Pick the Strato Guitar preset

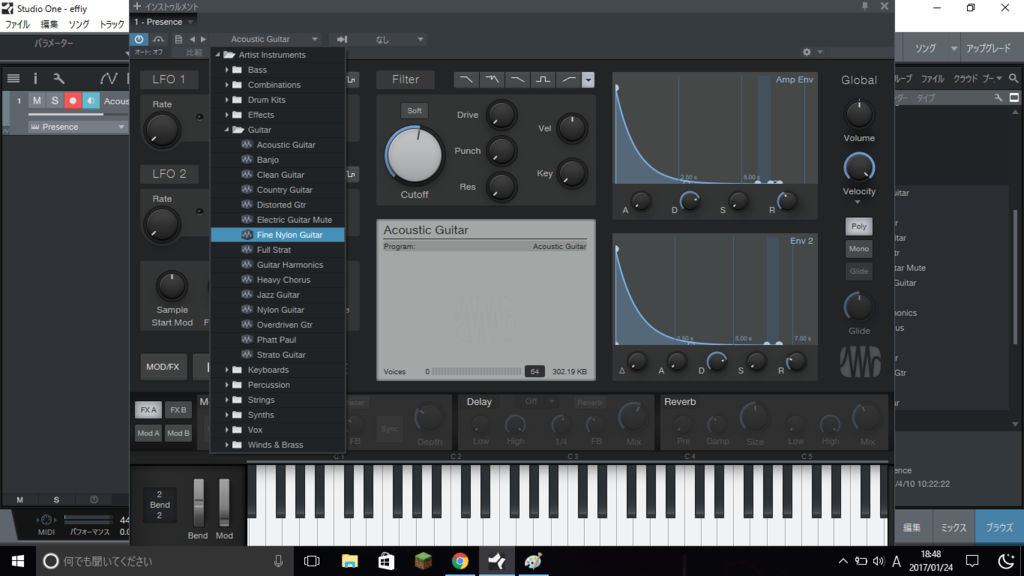click(278, 355)
